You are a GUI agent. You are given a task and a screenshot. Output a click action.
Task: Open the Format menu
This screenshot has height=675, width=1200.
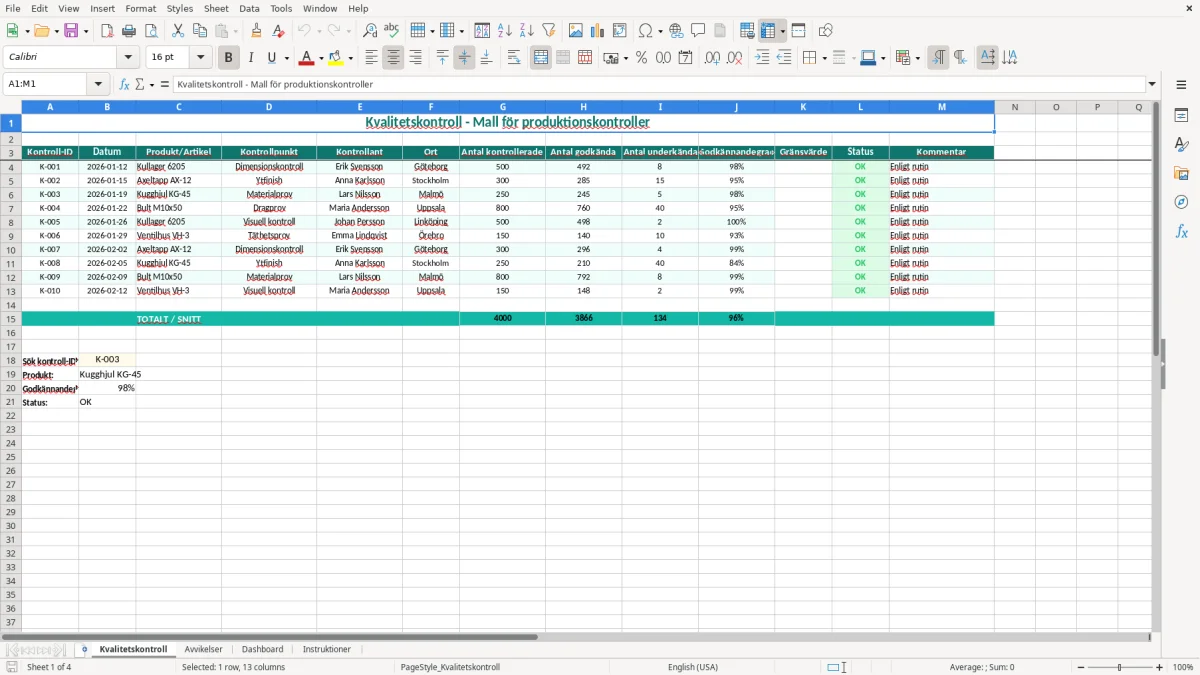click(x=140, y=8)
